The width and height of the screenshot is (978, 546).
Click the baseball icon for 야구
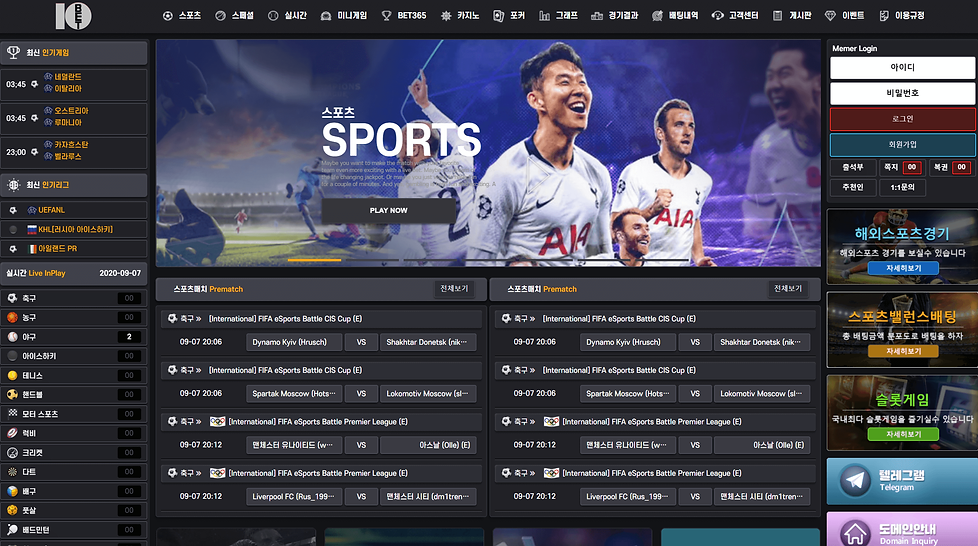click(x=12, y=337)
